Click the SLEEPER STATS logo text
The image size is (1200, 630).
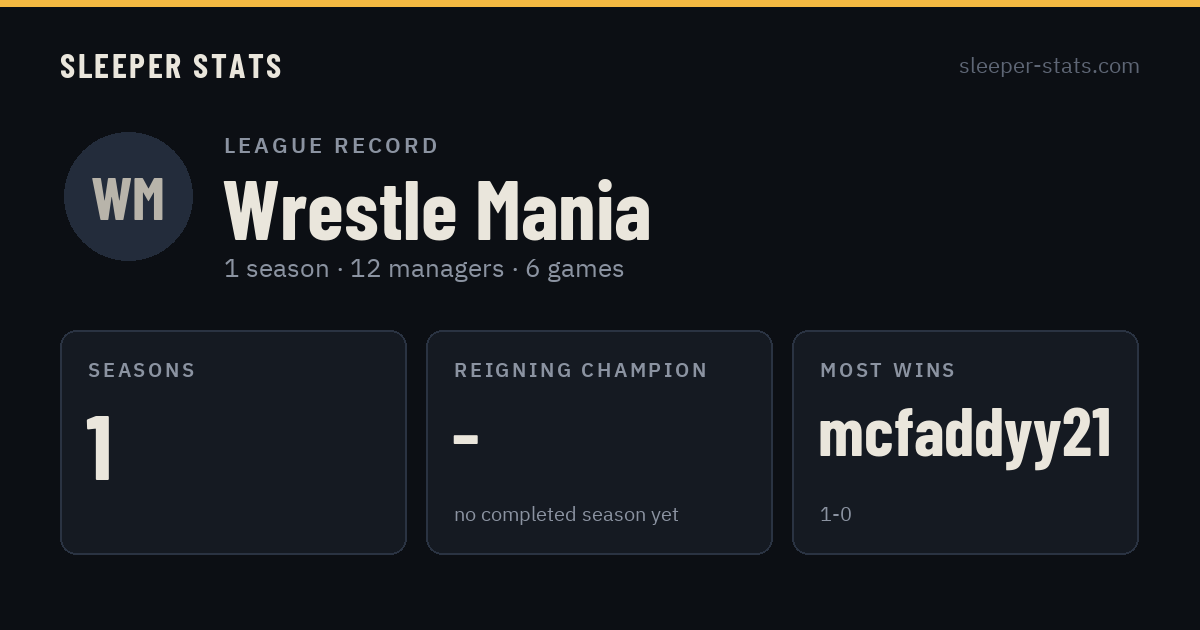coord(171,66)
